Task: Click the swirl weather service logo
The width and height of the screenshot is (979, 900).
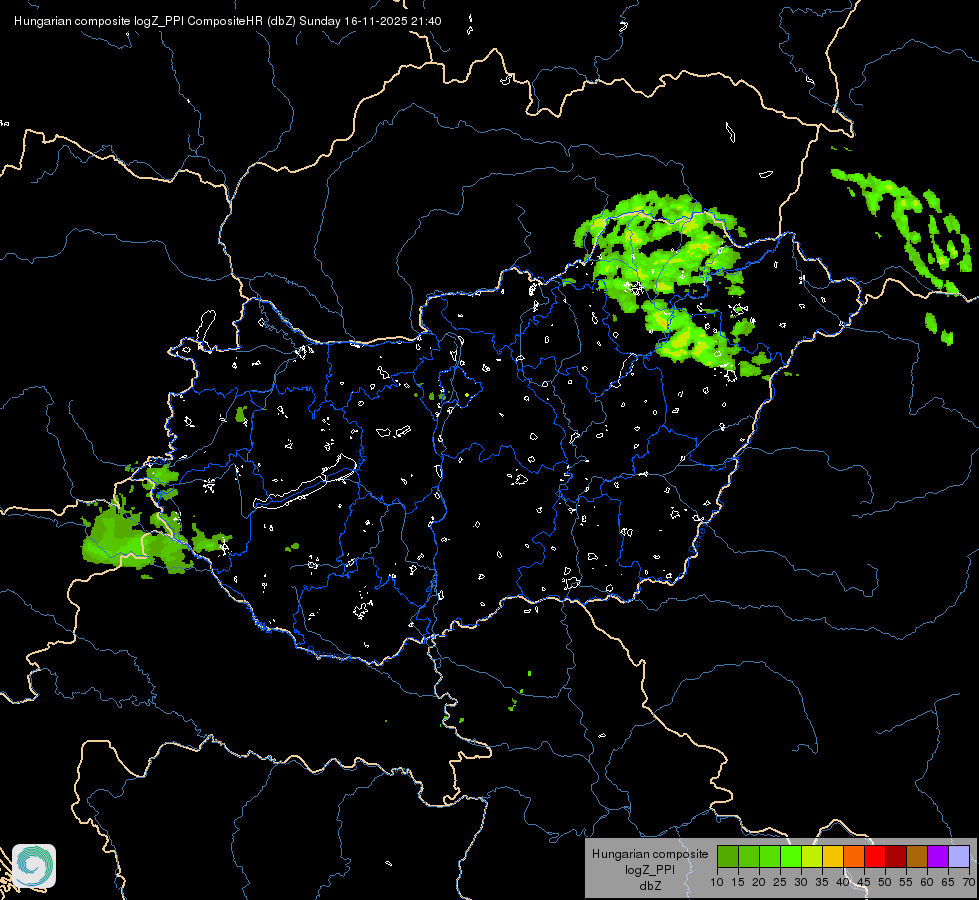Action: click(34, 866)
